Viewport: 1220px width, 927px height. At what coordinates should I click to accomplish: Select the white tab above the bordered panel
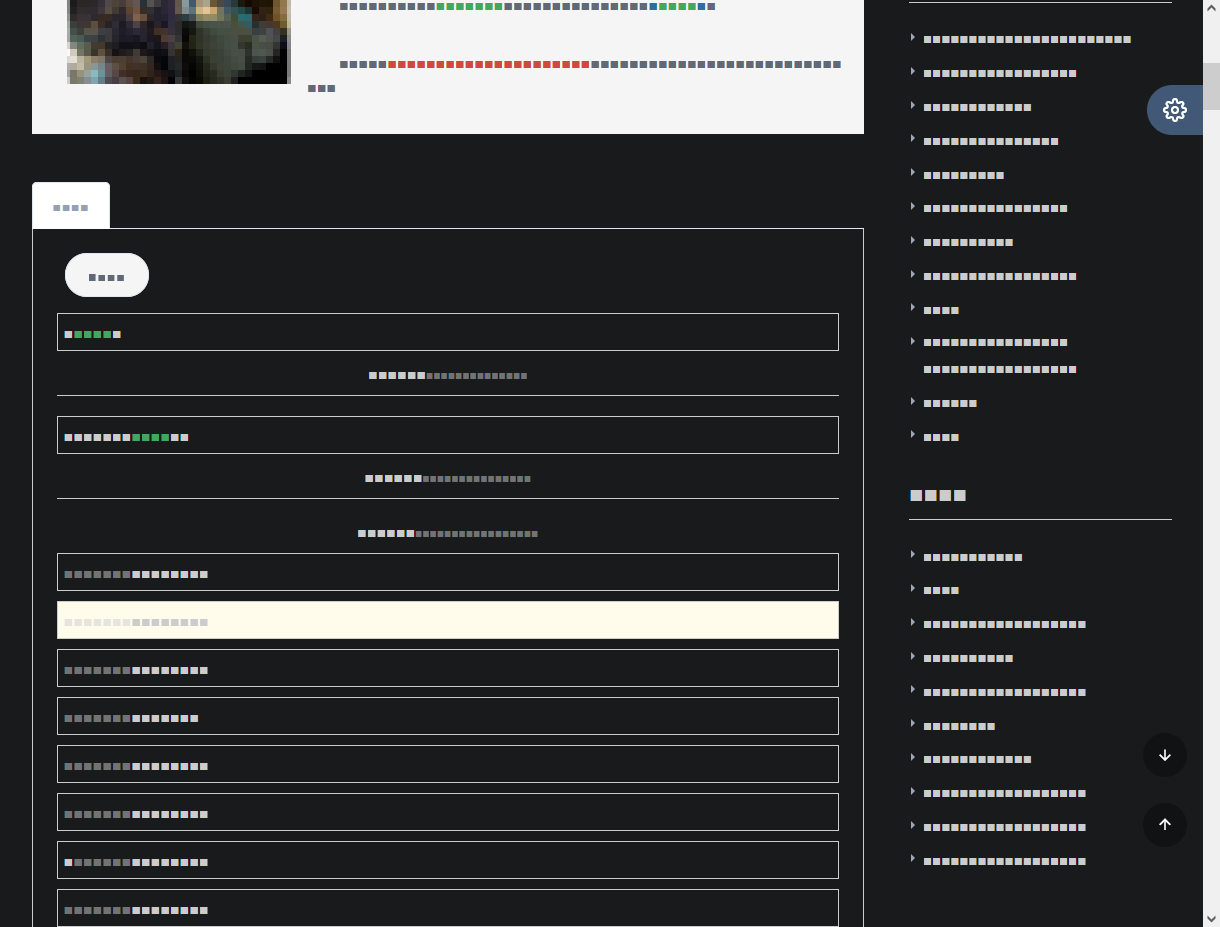(x=71, y=207)
